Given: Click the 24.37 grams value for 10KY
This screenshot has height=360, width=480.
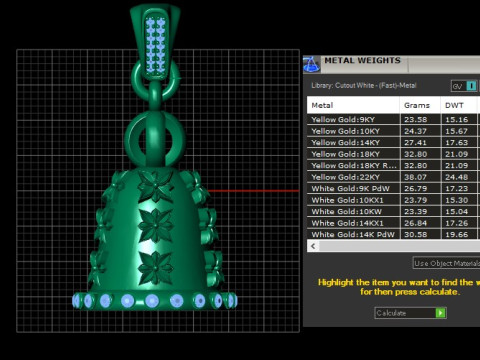Looking at the screenshot, I should point(415,131).
